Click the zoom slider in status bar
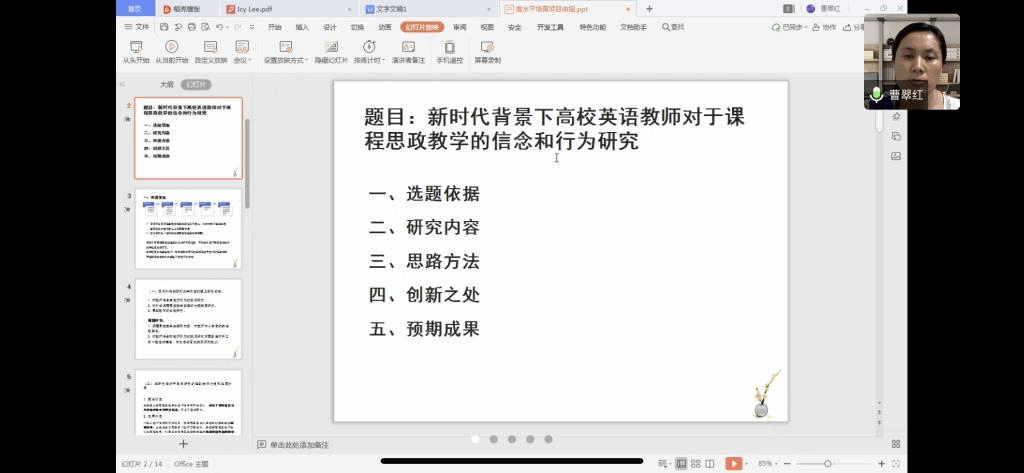 pos(828,464)
